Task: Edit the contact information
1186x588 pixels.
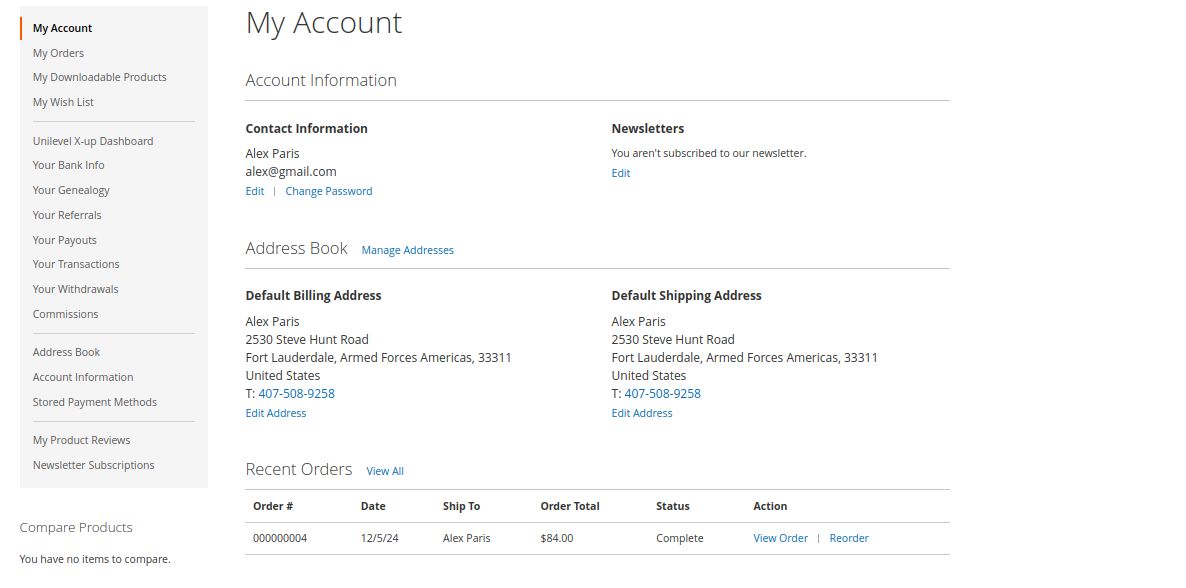Action: (255, 191)
